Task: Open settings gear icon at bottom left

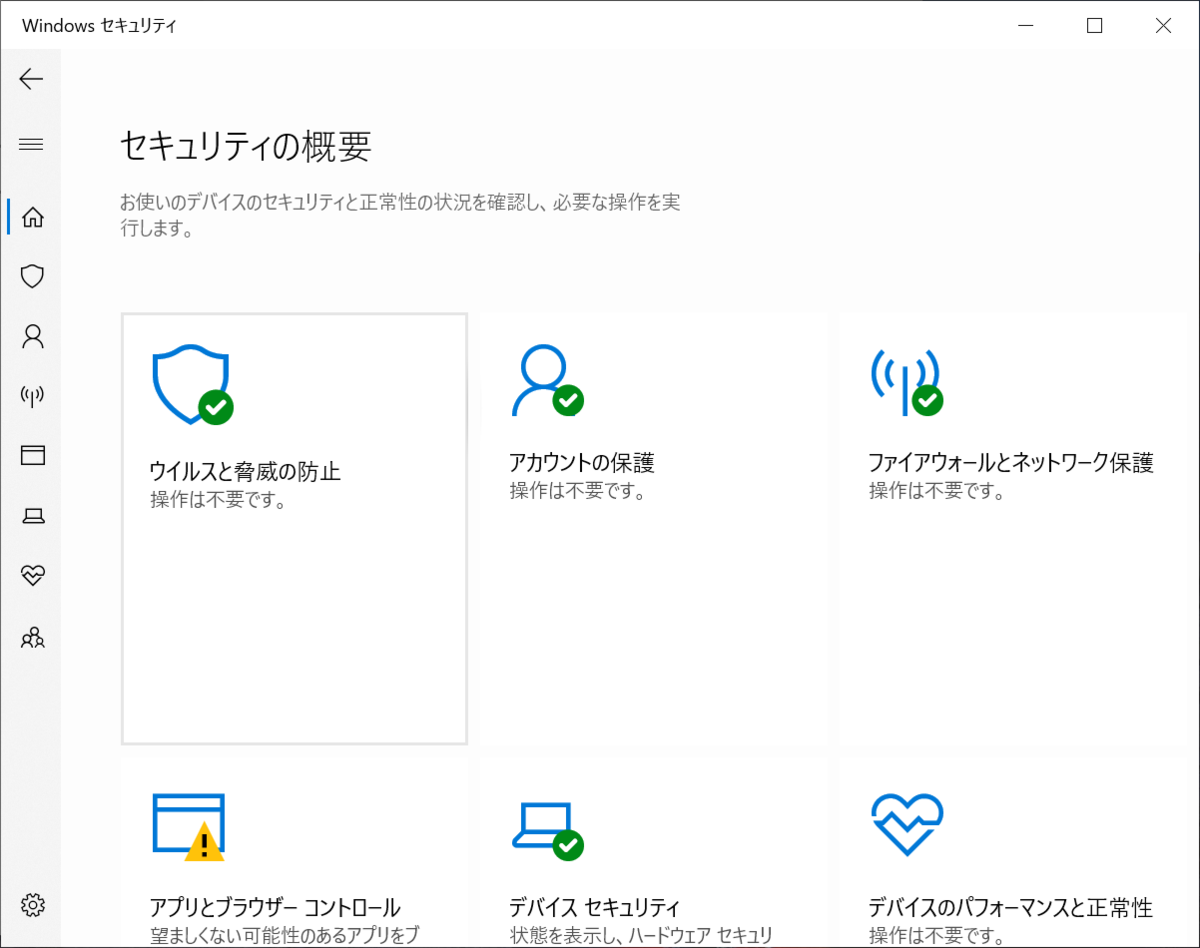Action: (x=33, y=905)
